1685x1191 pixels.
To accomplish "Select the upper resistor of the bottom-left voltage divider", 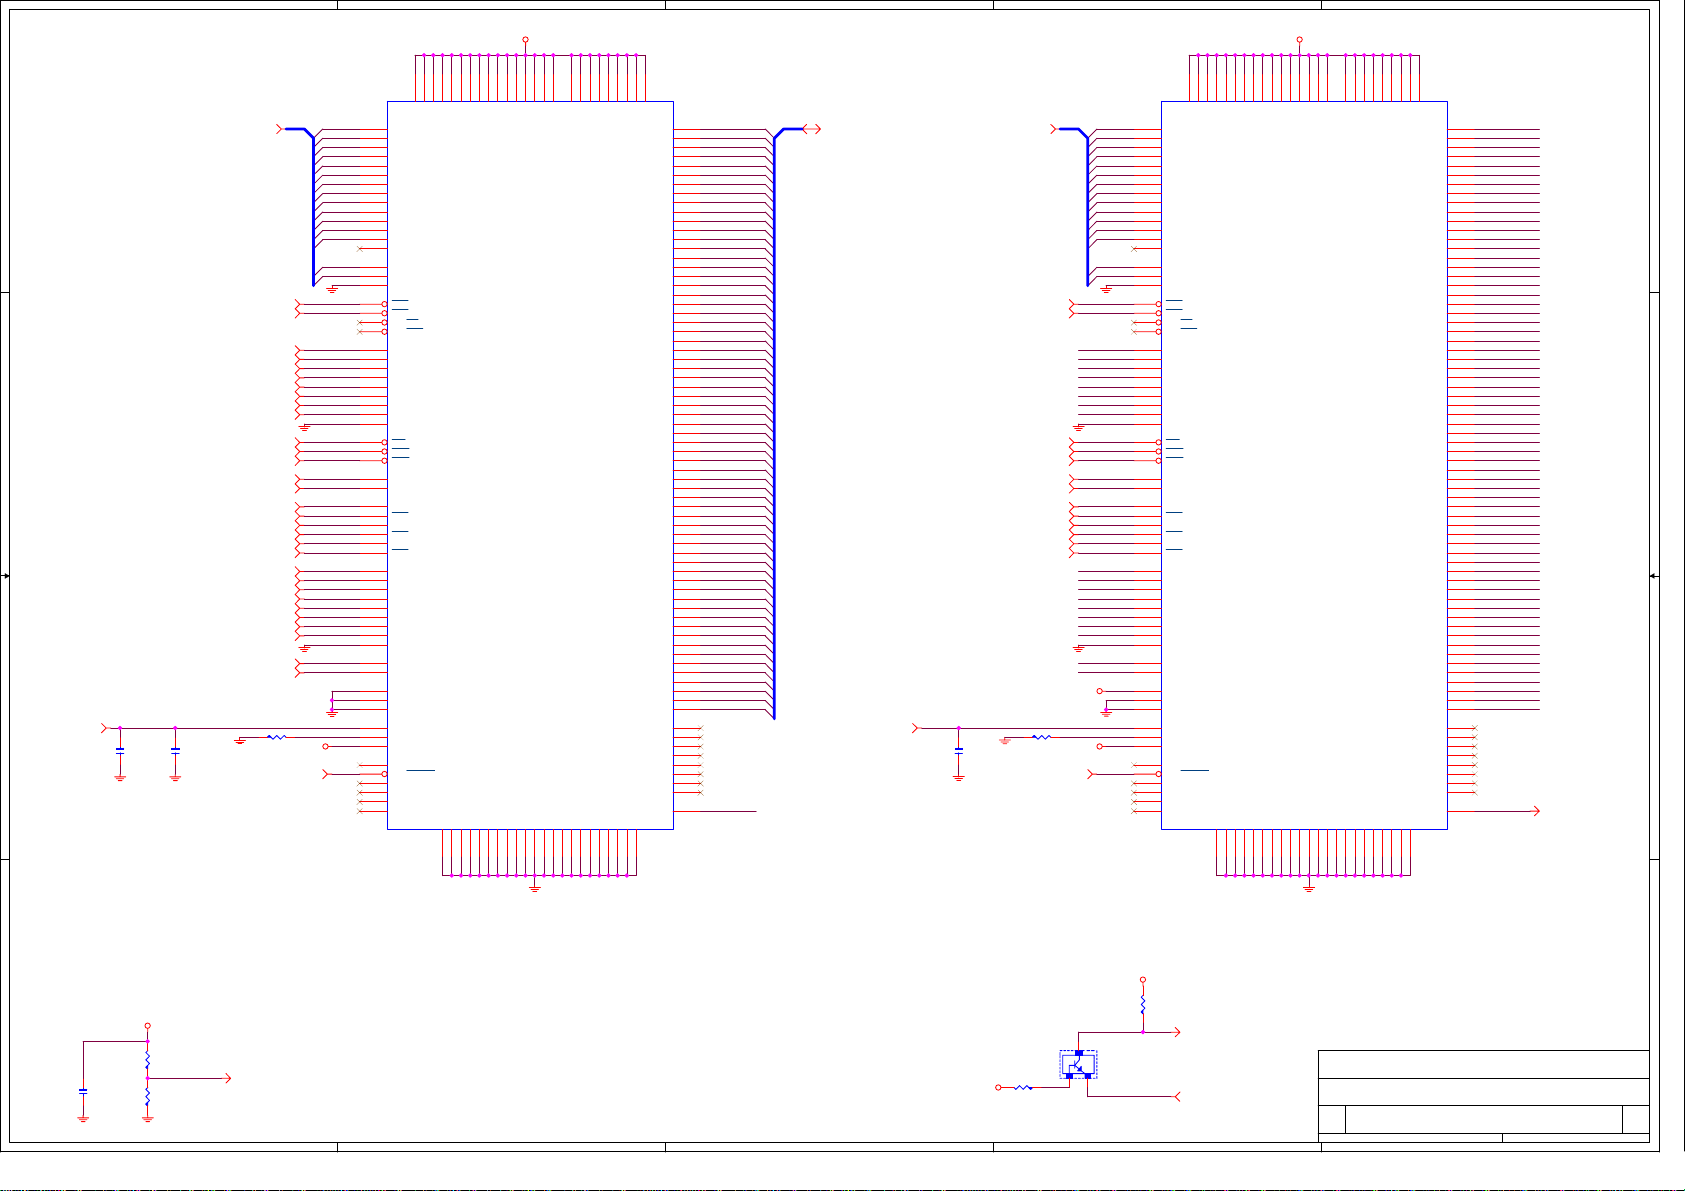I will (x=147, y=1058).
